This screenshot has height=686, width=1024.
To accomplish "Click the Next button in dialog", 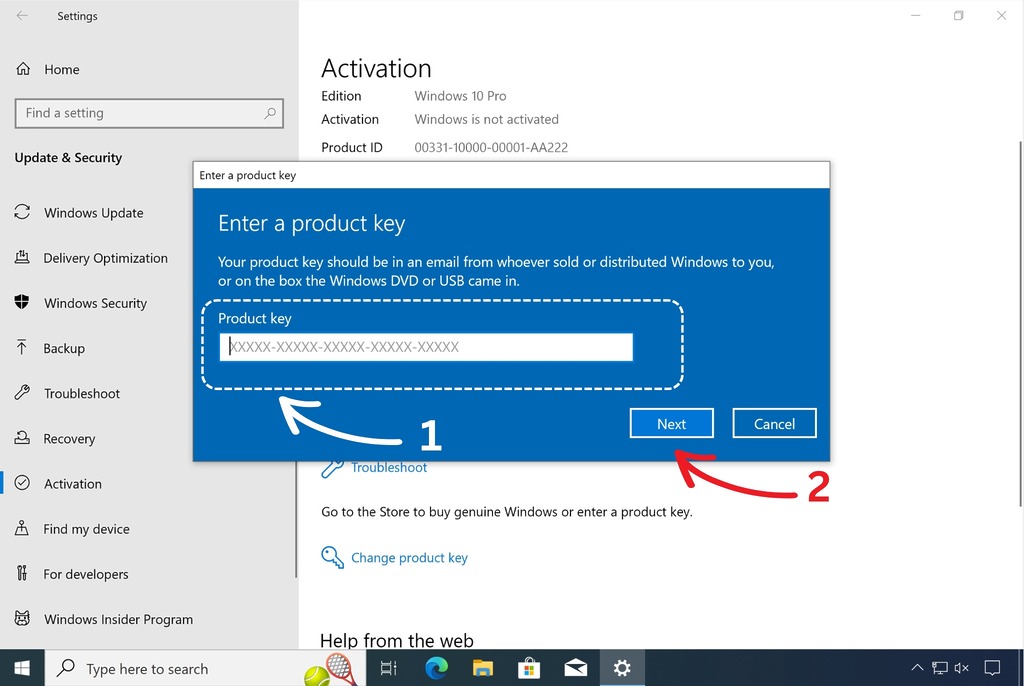I will click(x=671, y=423).
